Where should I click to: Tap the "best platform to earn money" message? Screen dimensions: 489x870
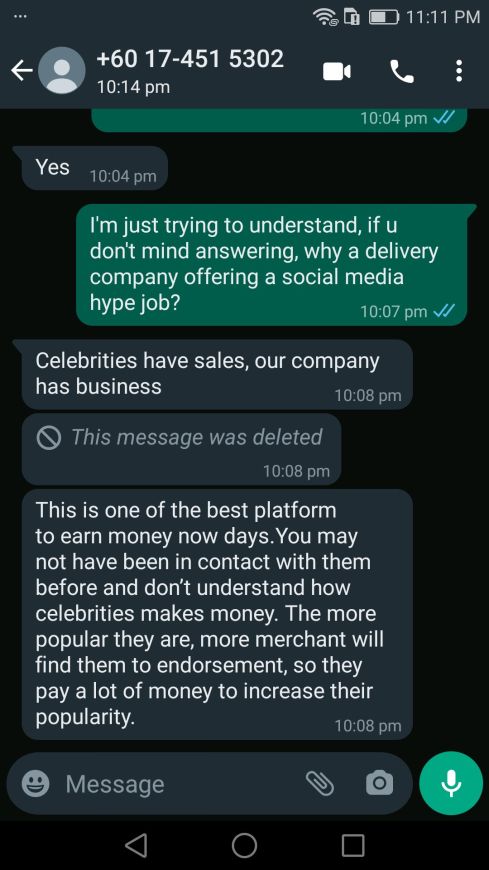click(218, 614)
